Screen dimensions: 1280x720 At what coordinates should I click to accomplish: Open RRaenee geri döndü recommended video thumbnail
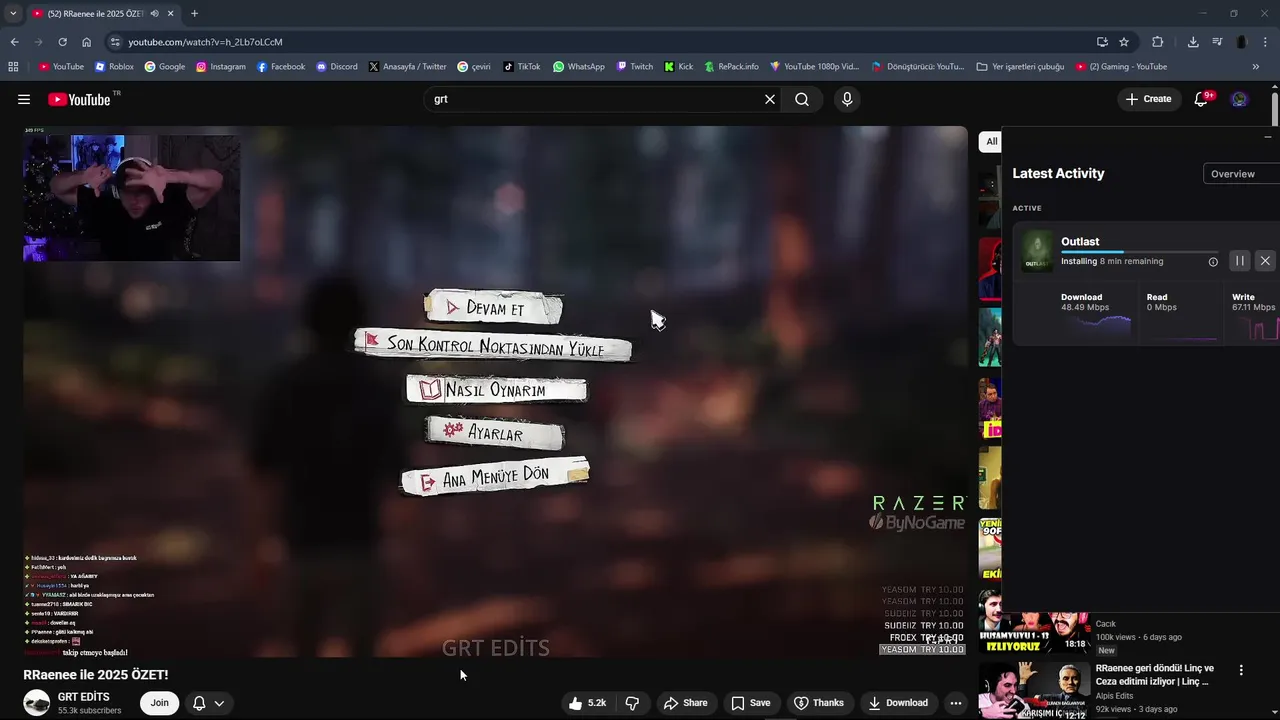click(x=1034, y=690)
